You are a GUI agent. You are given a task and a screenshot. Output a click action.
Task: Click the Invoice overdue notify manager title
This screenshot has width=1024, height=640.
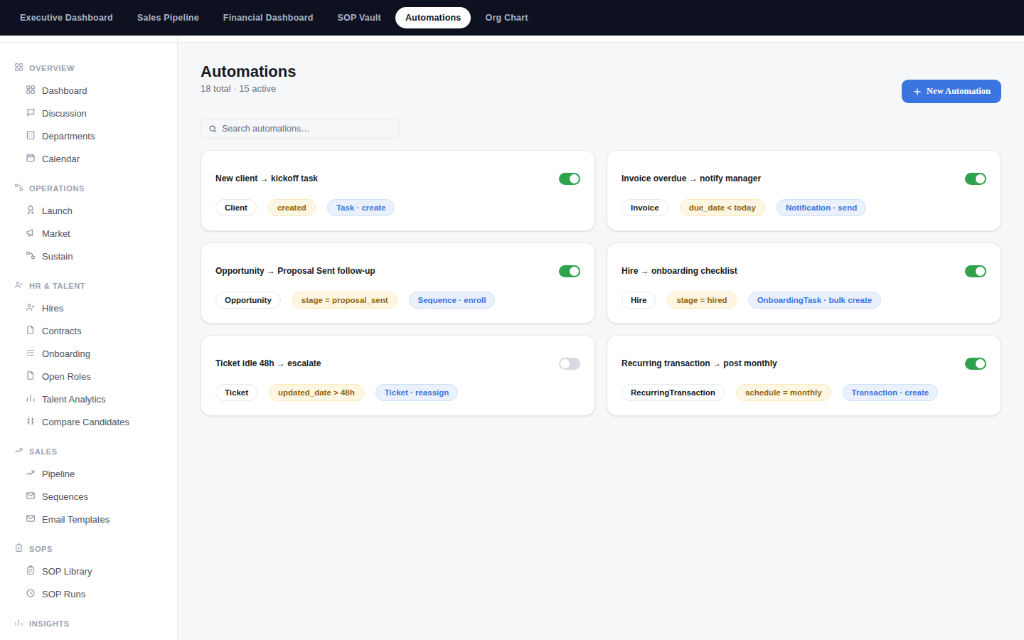(691, 178)
